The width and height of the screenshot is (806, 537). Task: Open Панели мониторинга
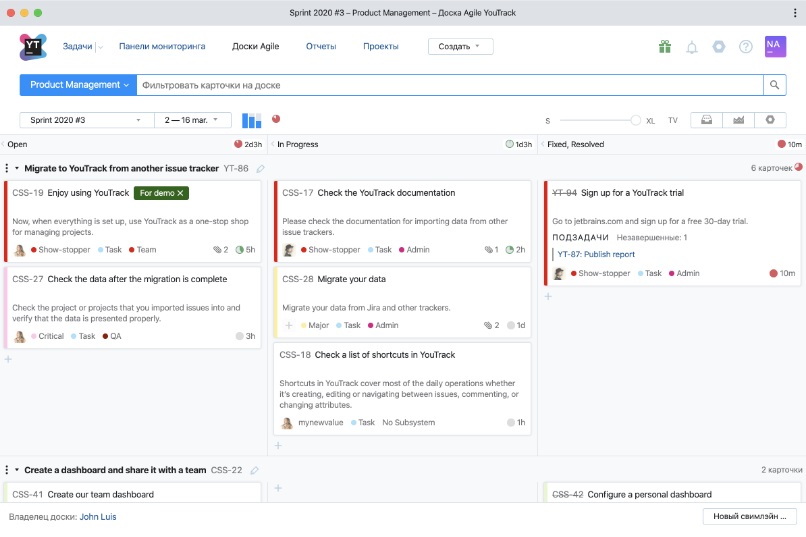coord(162,46)
